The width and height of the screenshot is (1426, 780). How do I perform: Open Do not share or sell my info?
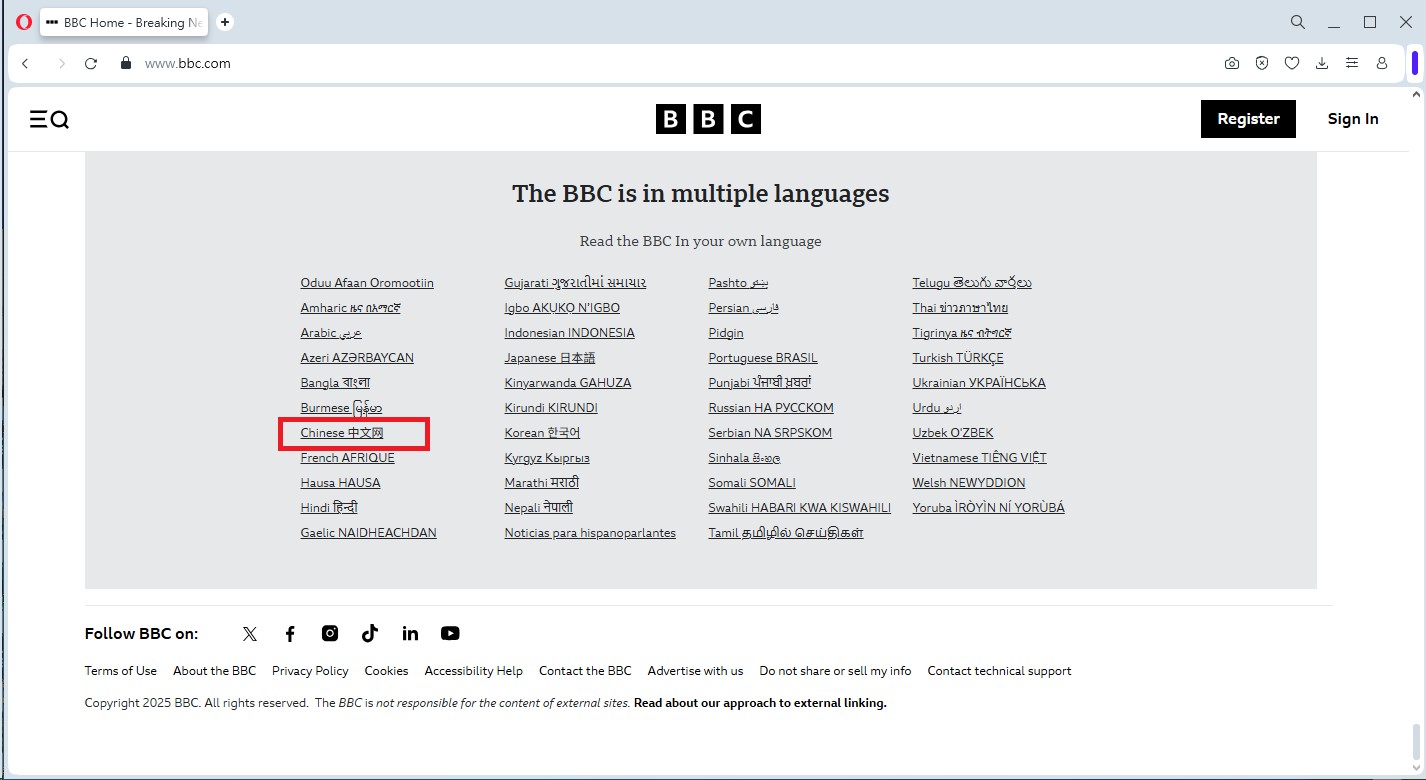coord(835,671)
